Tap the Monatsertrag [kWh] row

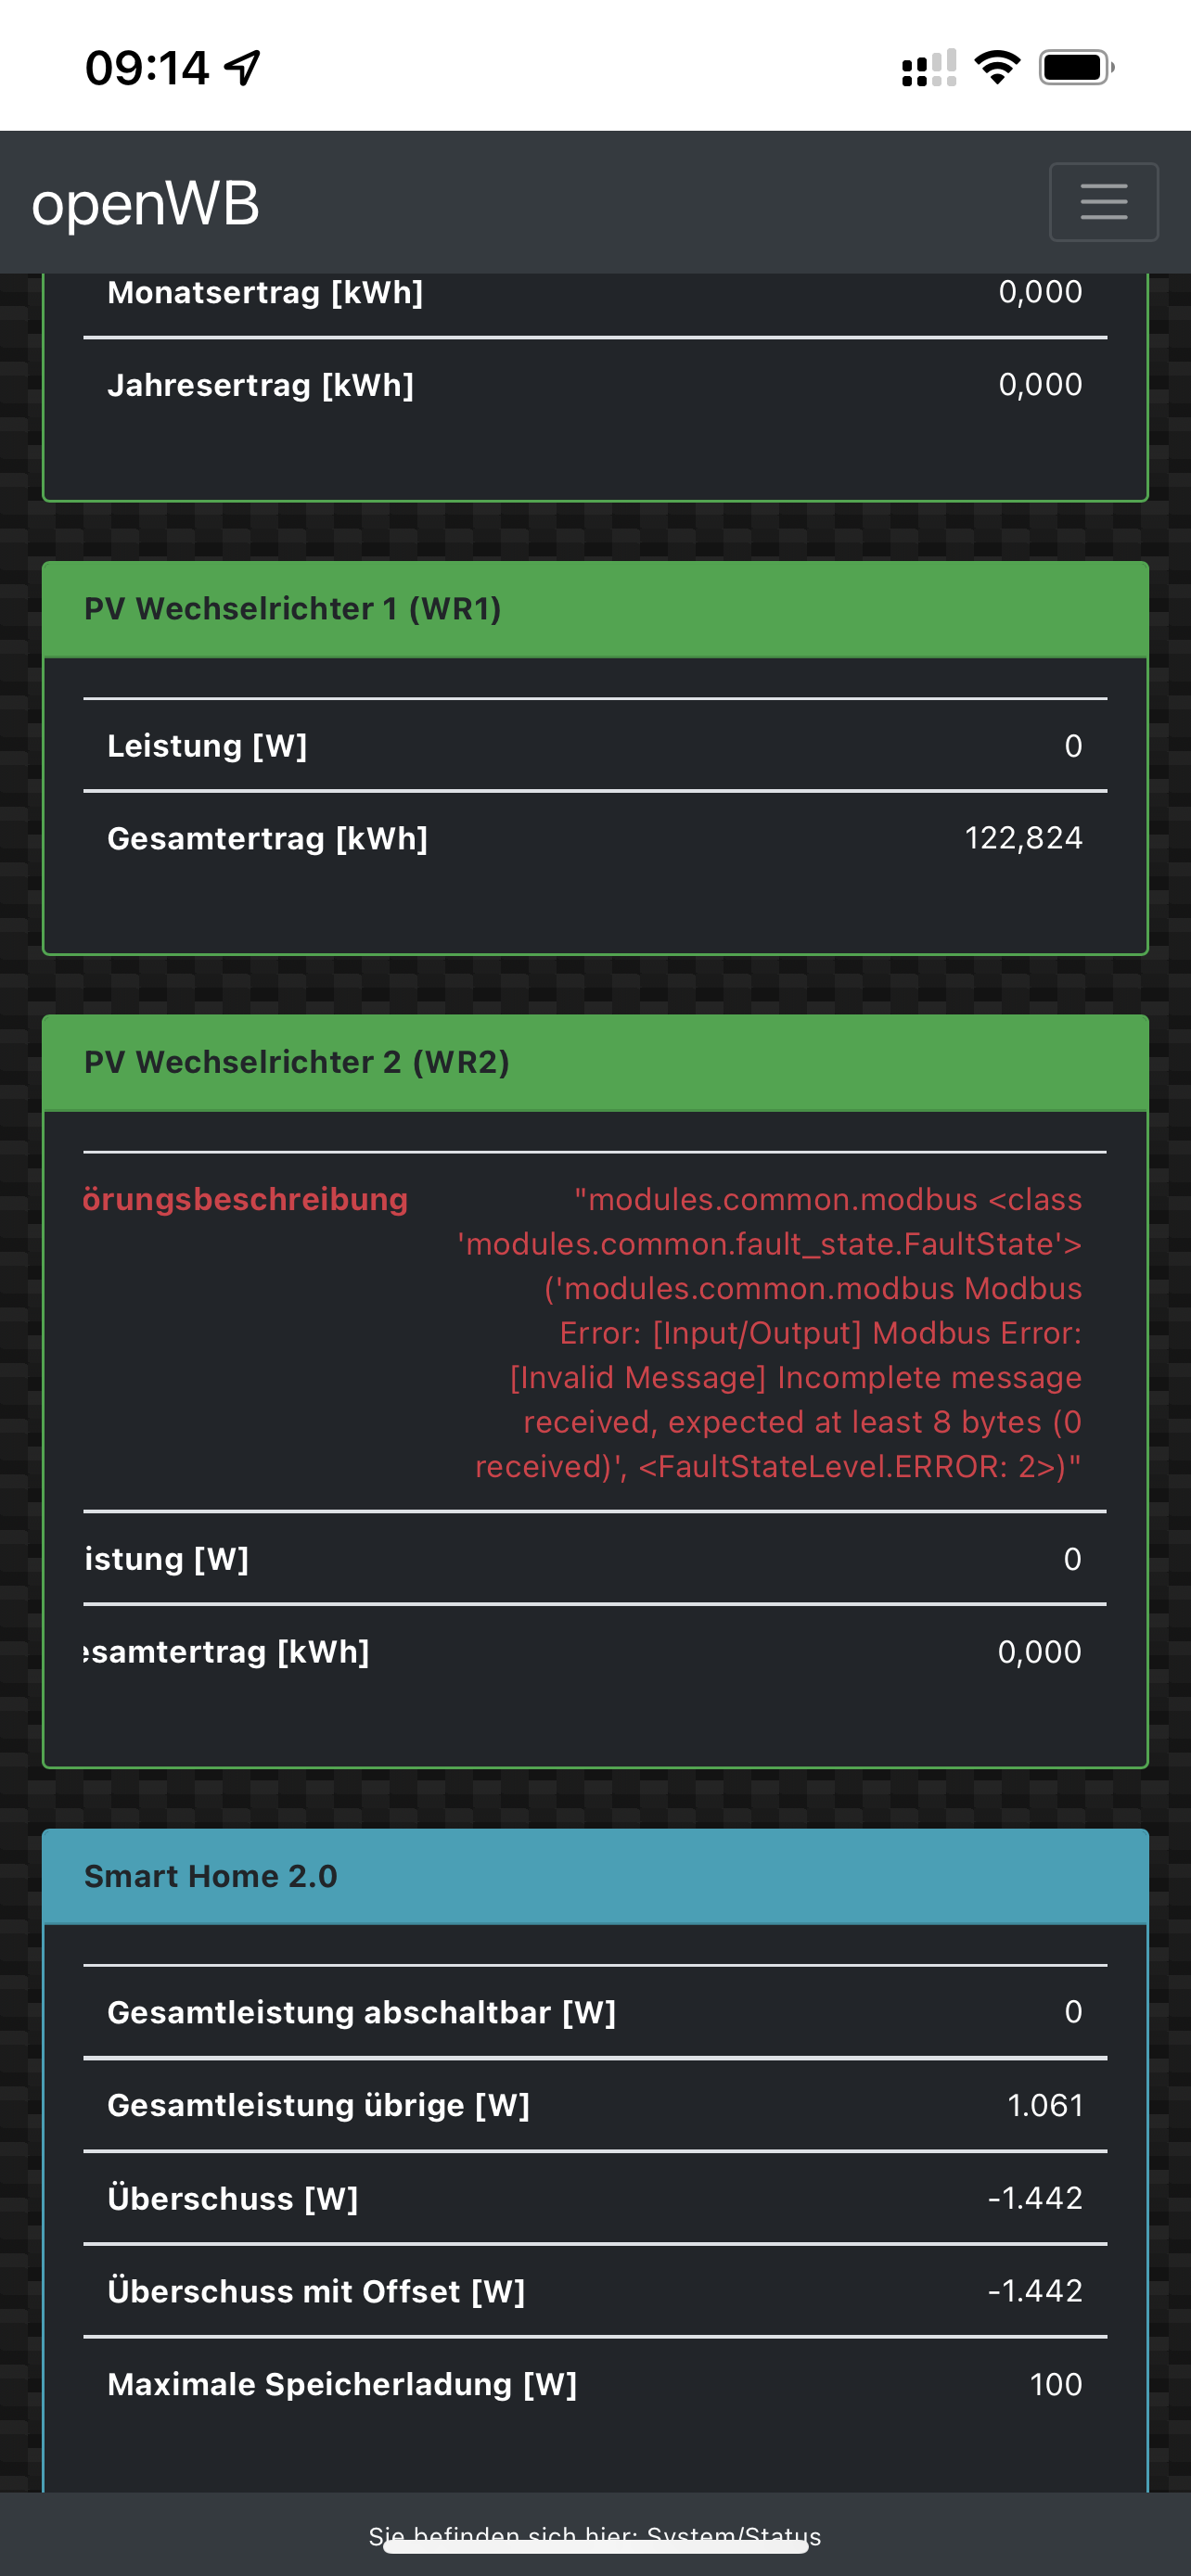click(x=594, y=293)
